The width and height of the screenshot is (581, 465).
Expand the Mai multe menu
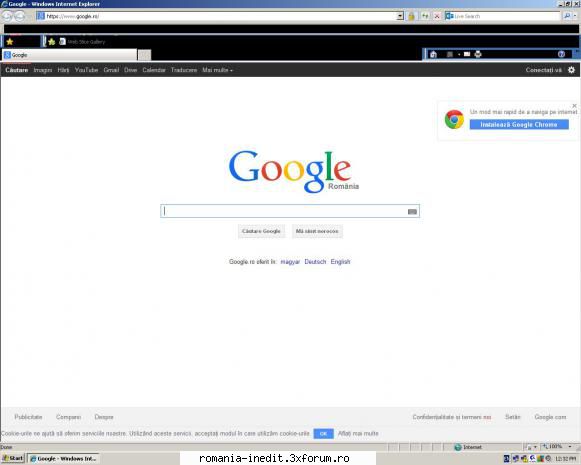point(217,70)
